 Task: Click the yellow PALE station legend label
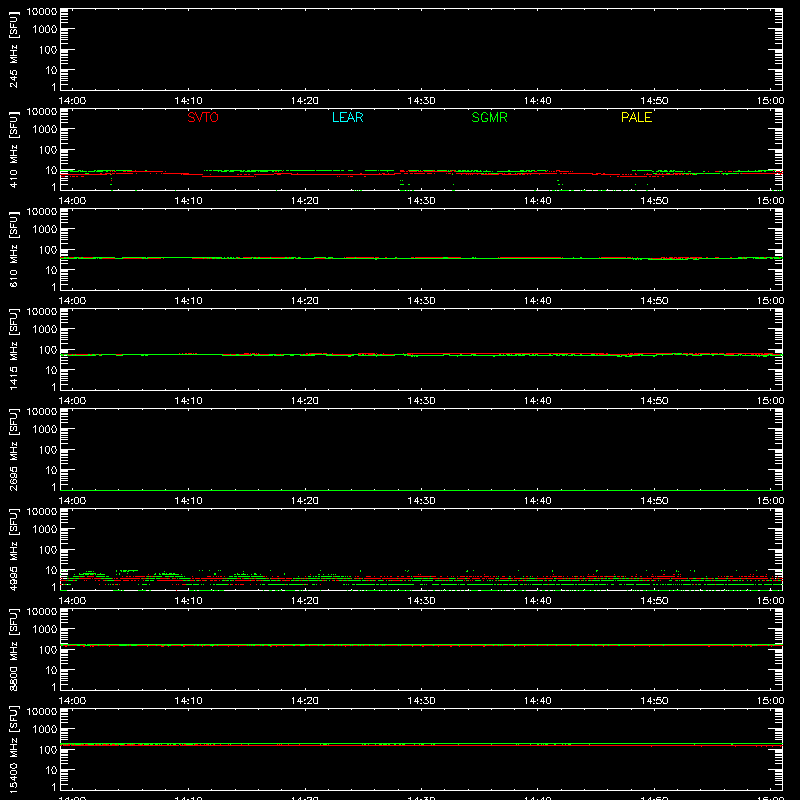(x=636, y=117)
